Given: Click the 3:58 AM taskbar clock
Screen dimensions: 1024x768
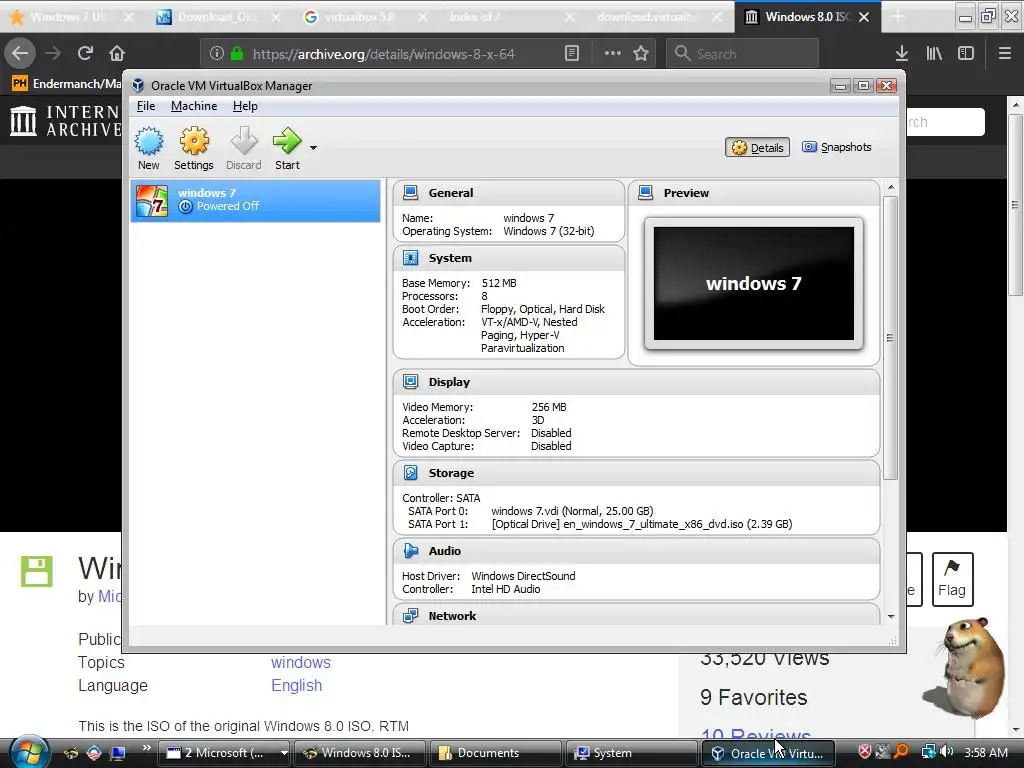Looking at the screenshot, I should (x=985, y=752).
